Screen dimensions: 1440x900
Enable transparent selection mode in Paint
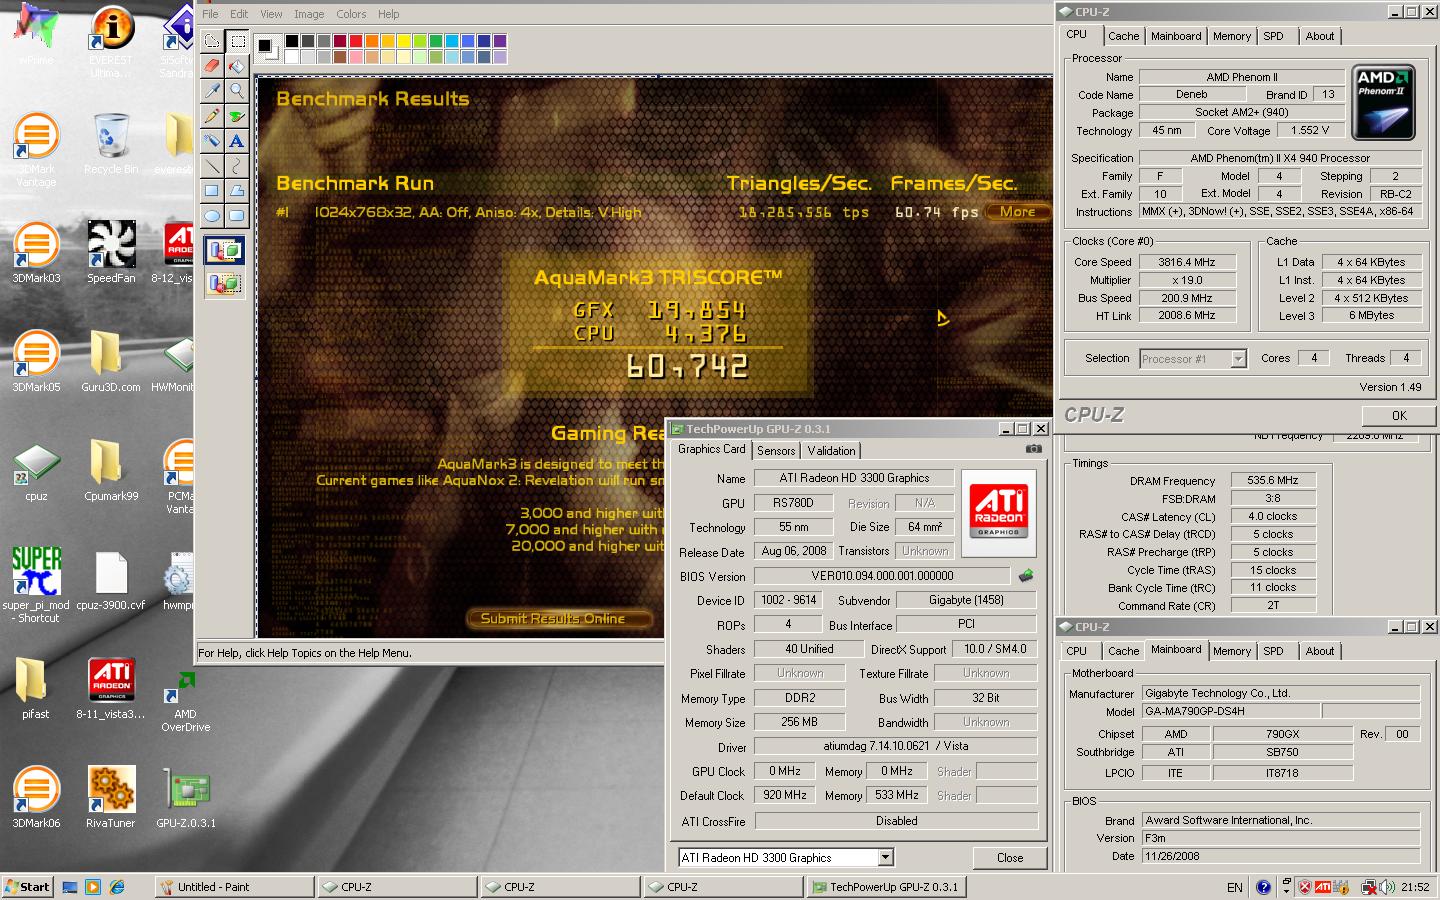[224, 284]
